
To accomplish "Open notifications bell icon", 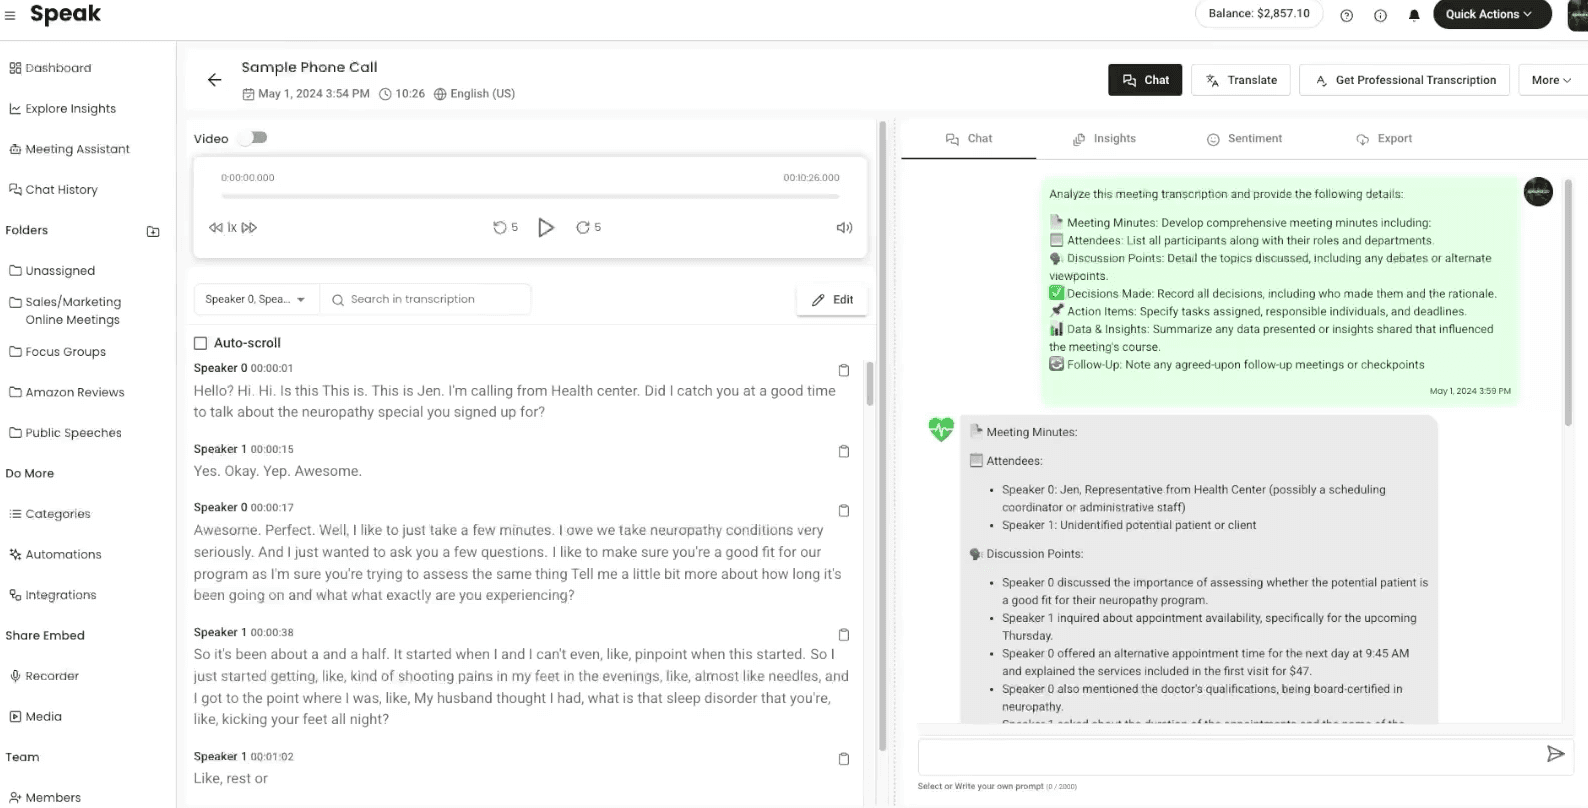I will (1414, 15).
